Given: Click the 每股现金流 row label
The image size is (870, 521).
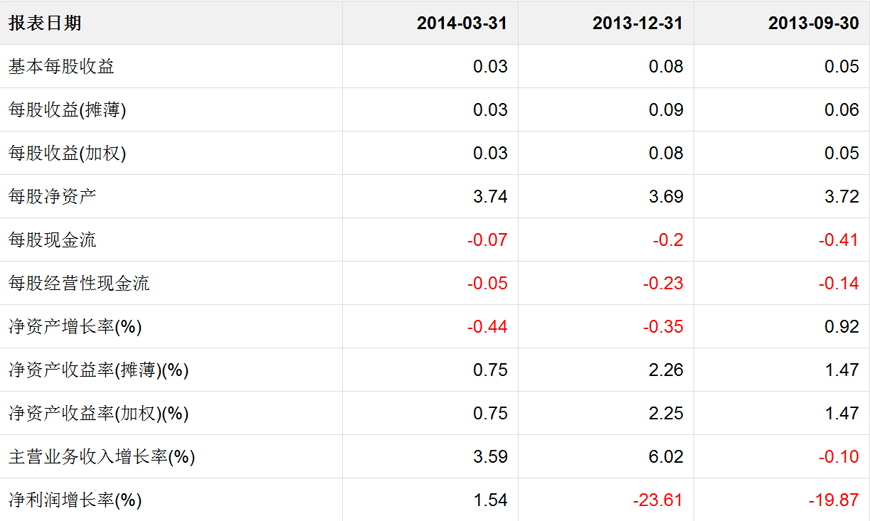Looking at the screenshot, I should click(x=53, y=240).
